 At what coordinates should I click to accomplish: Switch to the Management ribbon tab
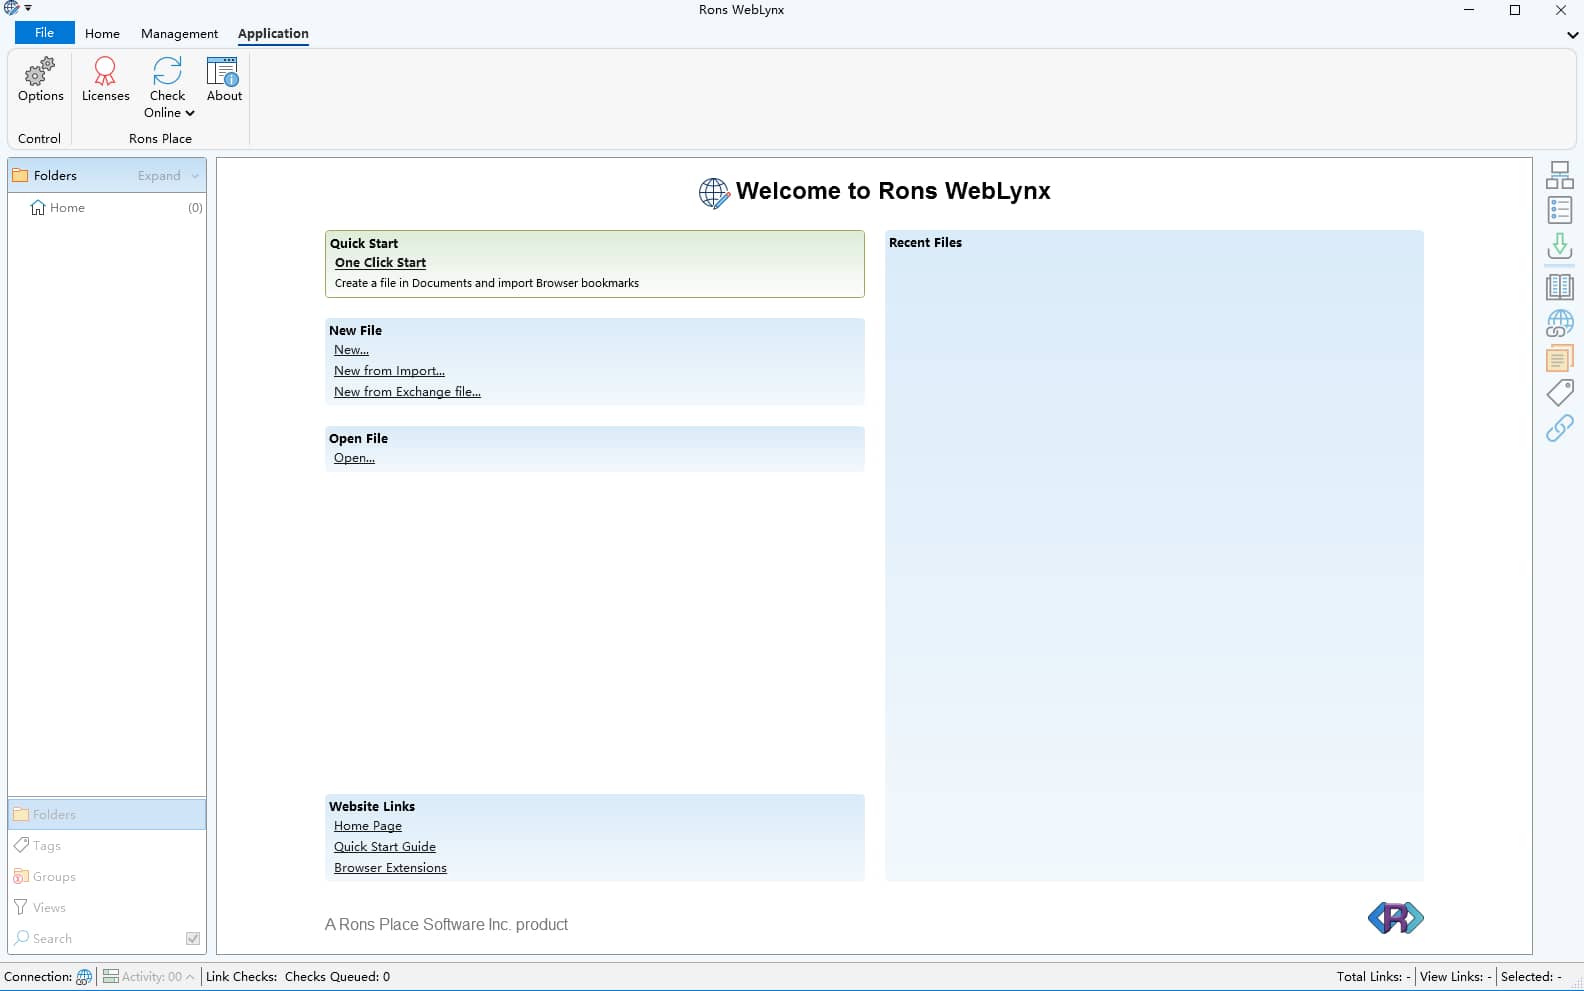pyautogui.click(x=179, y=33)
